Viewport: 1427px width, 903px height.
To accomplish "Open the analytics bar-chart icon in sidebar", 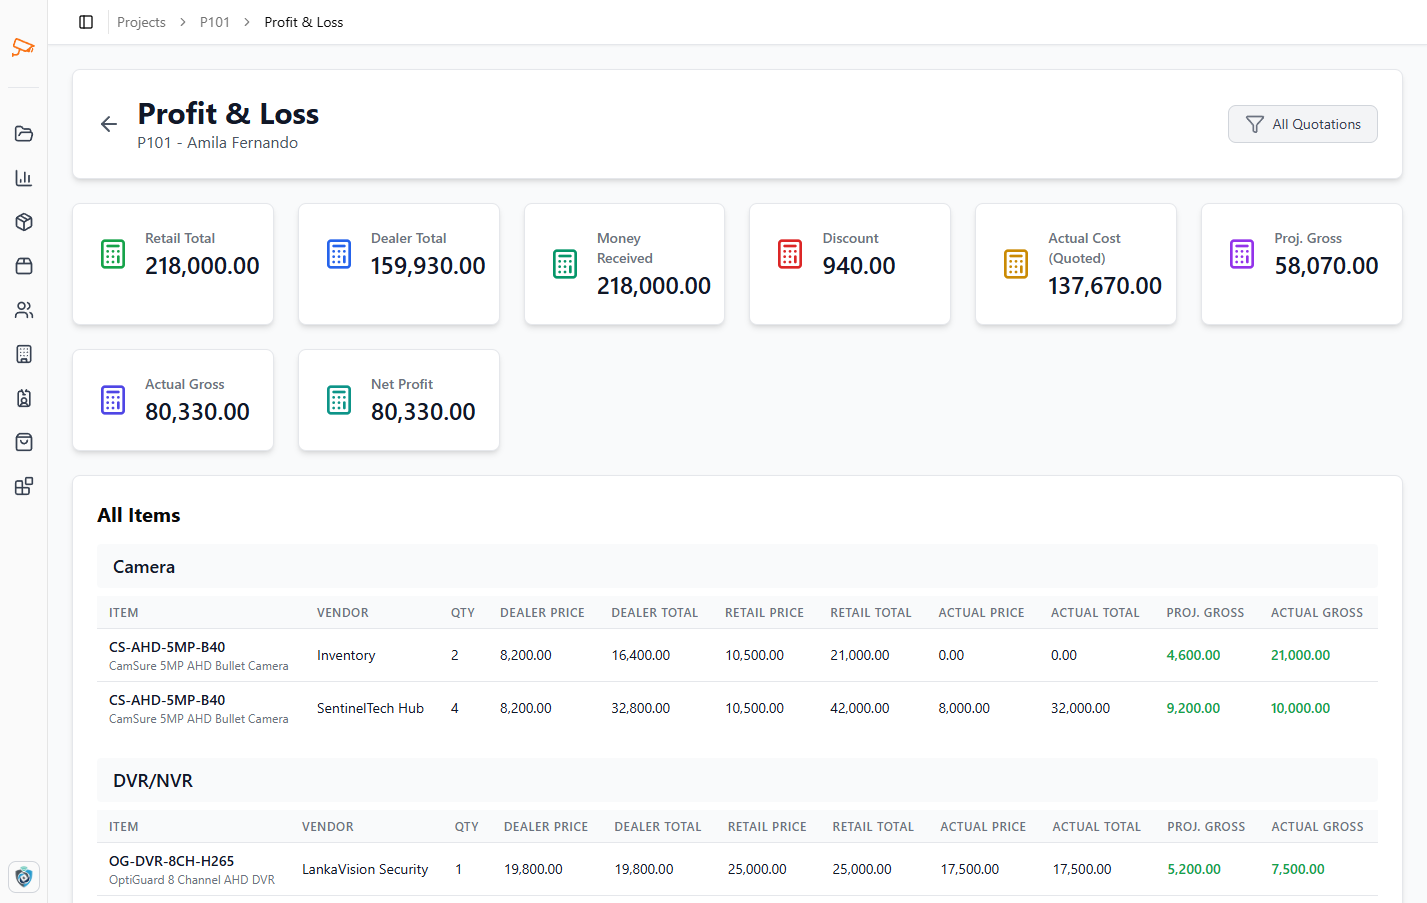I will [x=23, y=177].
